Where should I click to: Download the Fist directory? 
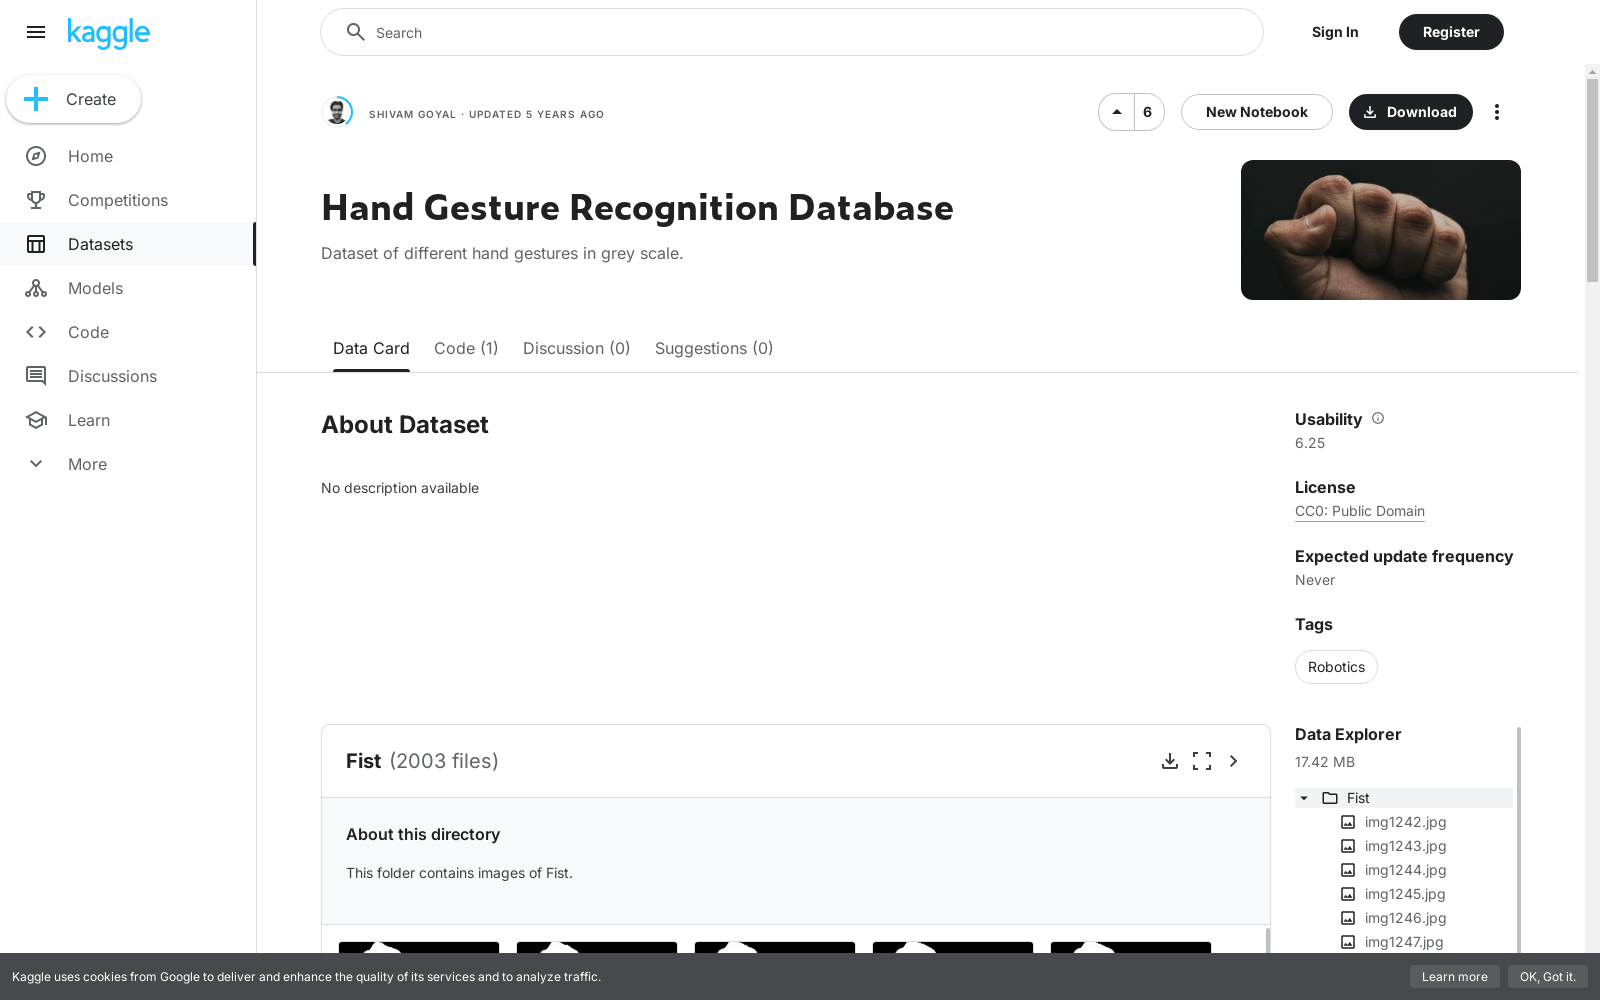tap(1170, 761)
